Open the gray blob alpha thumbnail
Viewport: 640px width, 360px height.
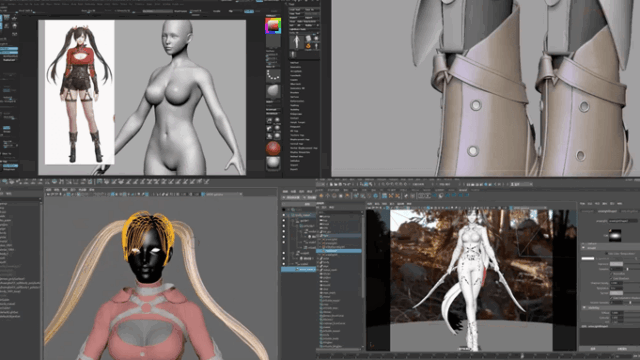pos(273,91)
